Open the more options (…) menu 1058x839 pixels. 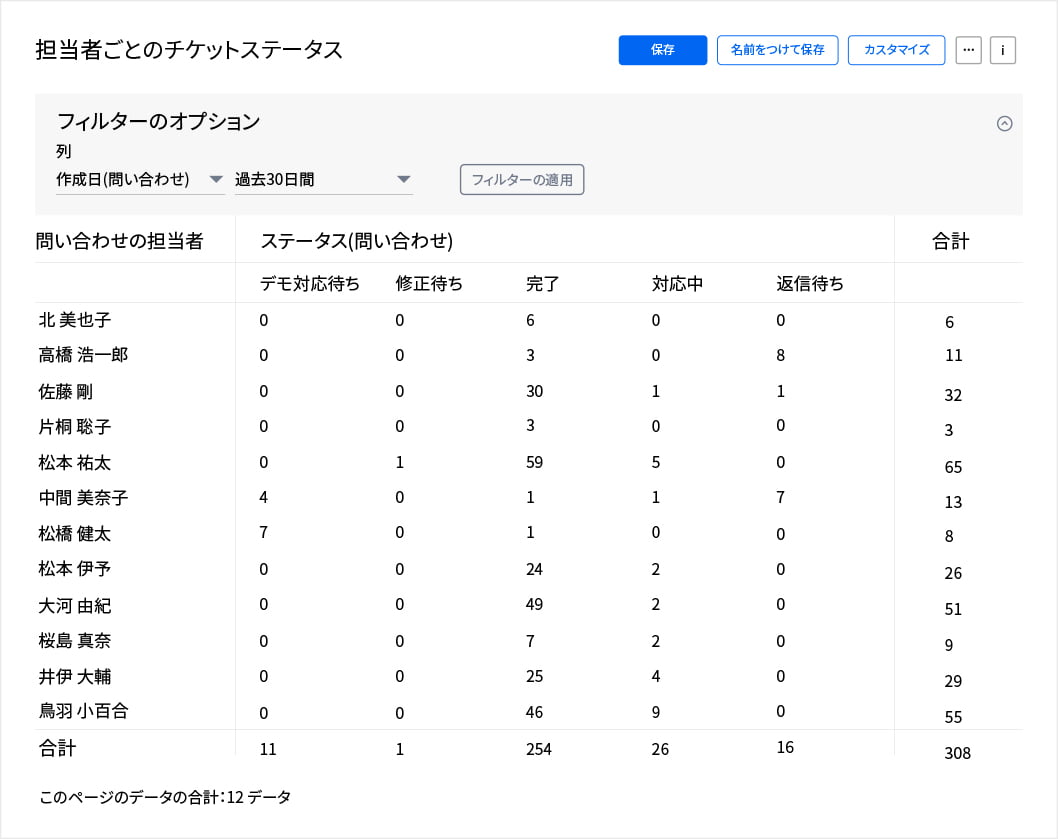coord(968,50)
